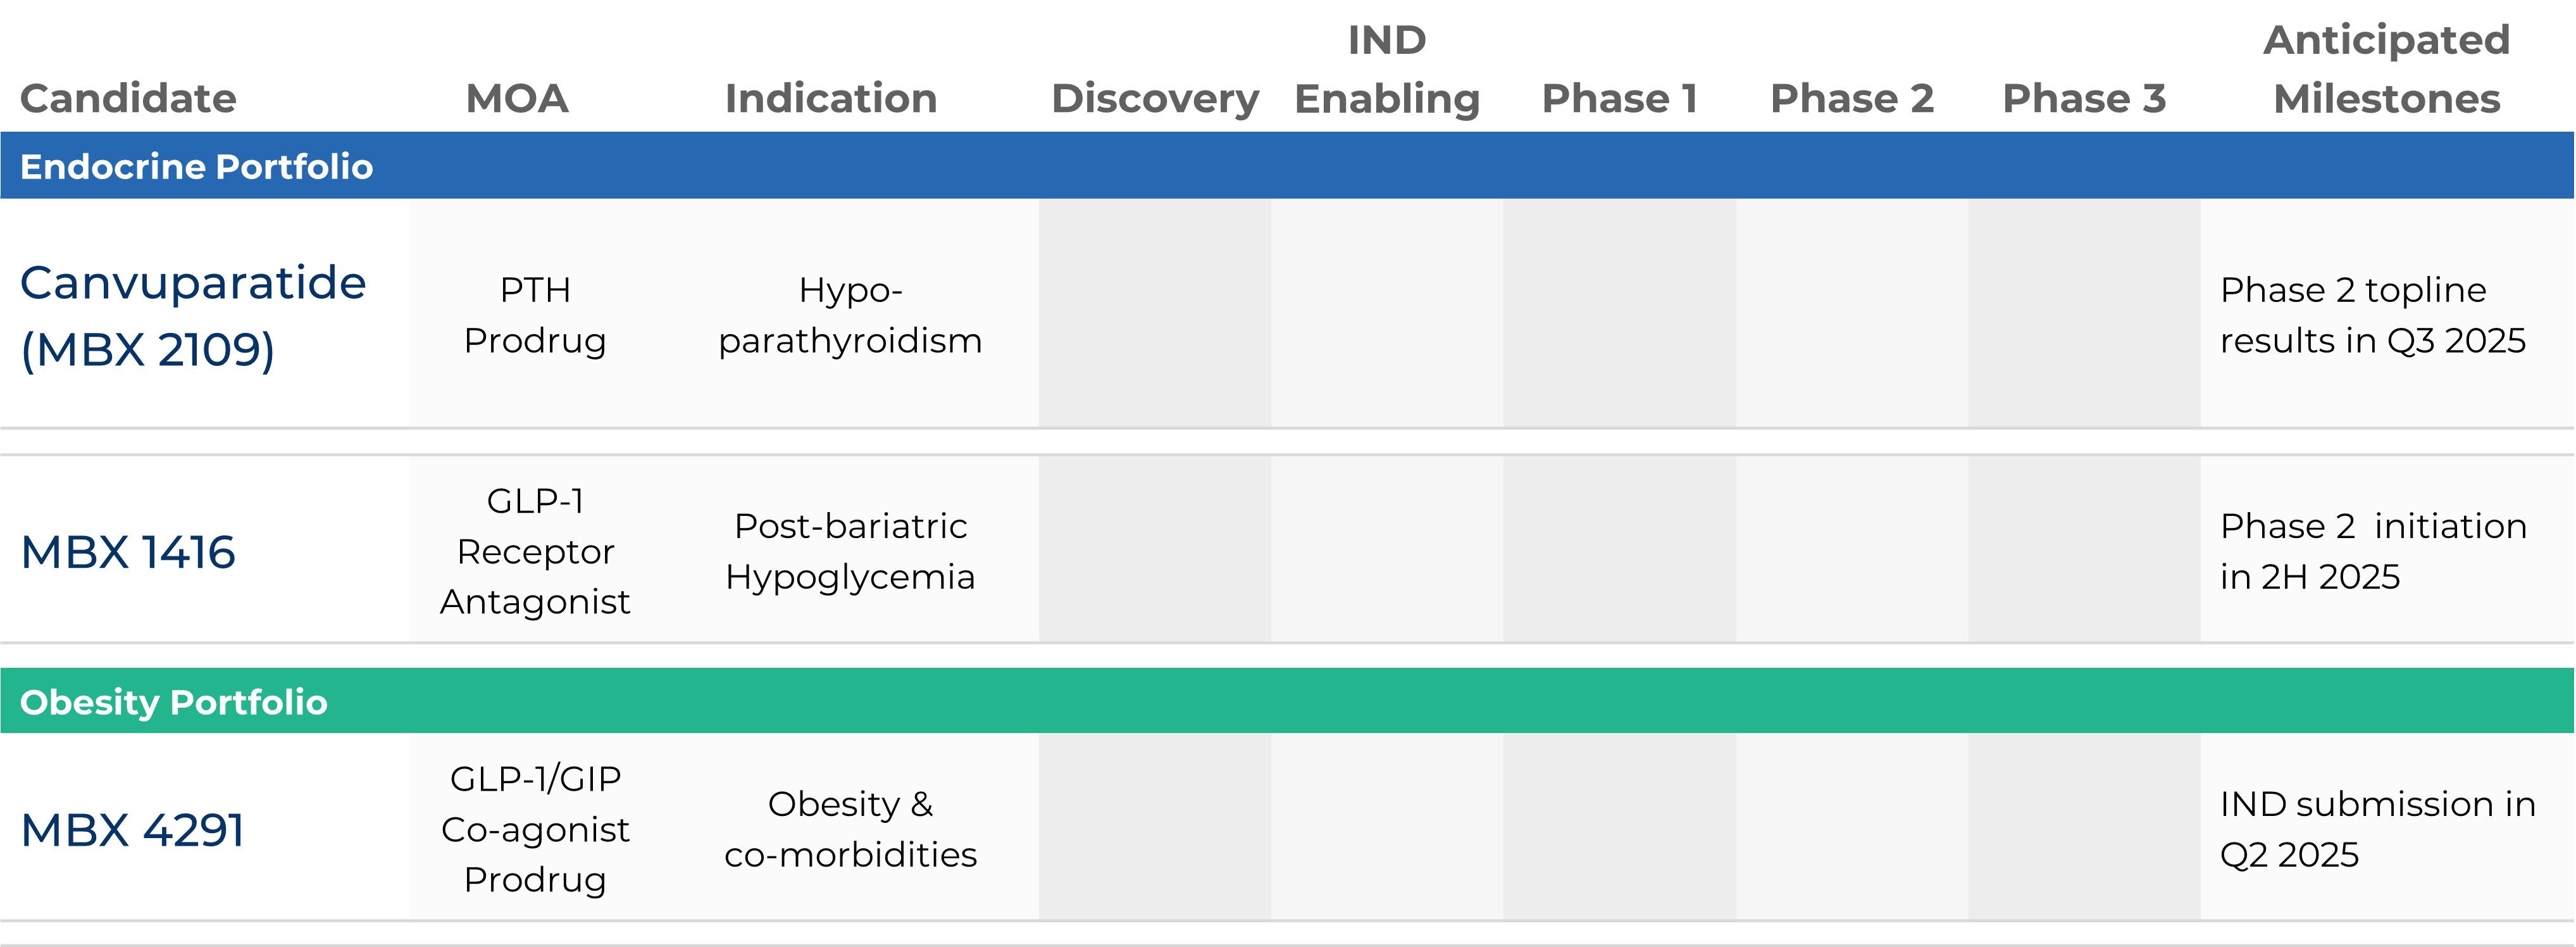Click the Indication column header
This screenshot has width=2576, height=947.
click(x=831, y=98)
